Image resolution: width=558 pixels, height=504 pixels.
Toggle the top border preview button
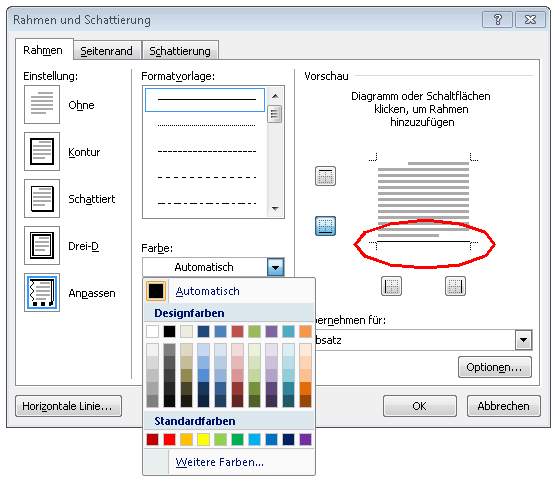[325, 176]
